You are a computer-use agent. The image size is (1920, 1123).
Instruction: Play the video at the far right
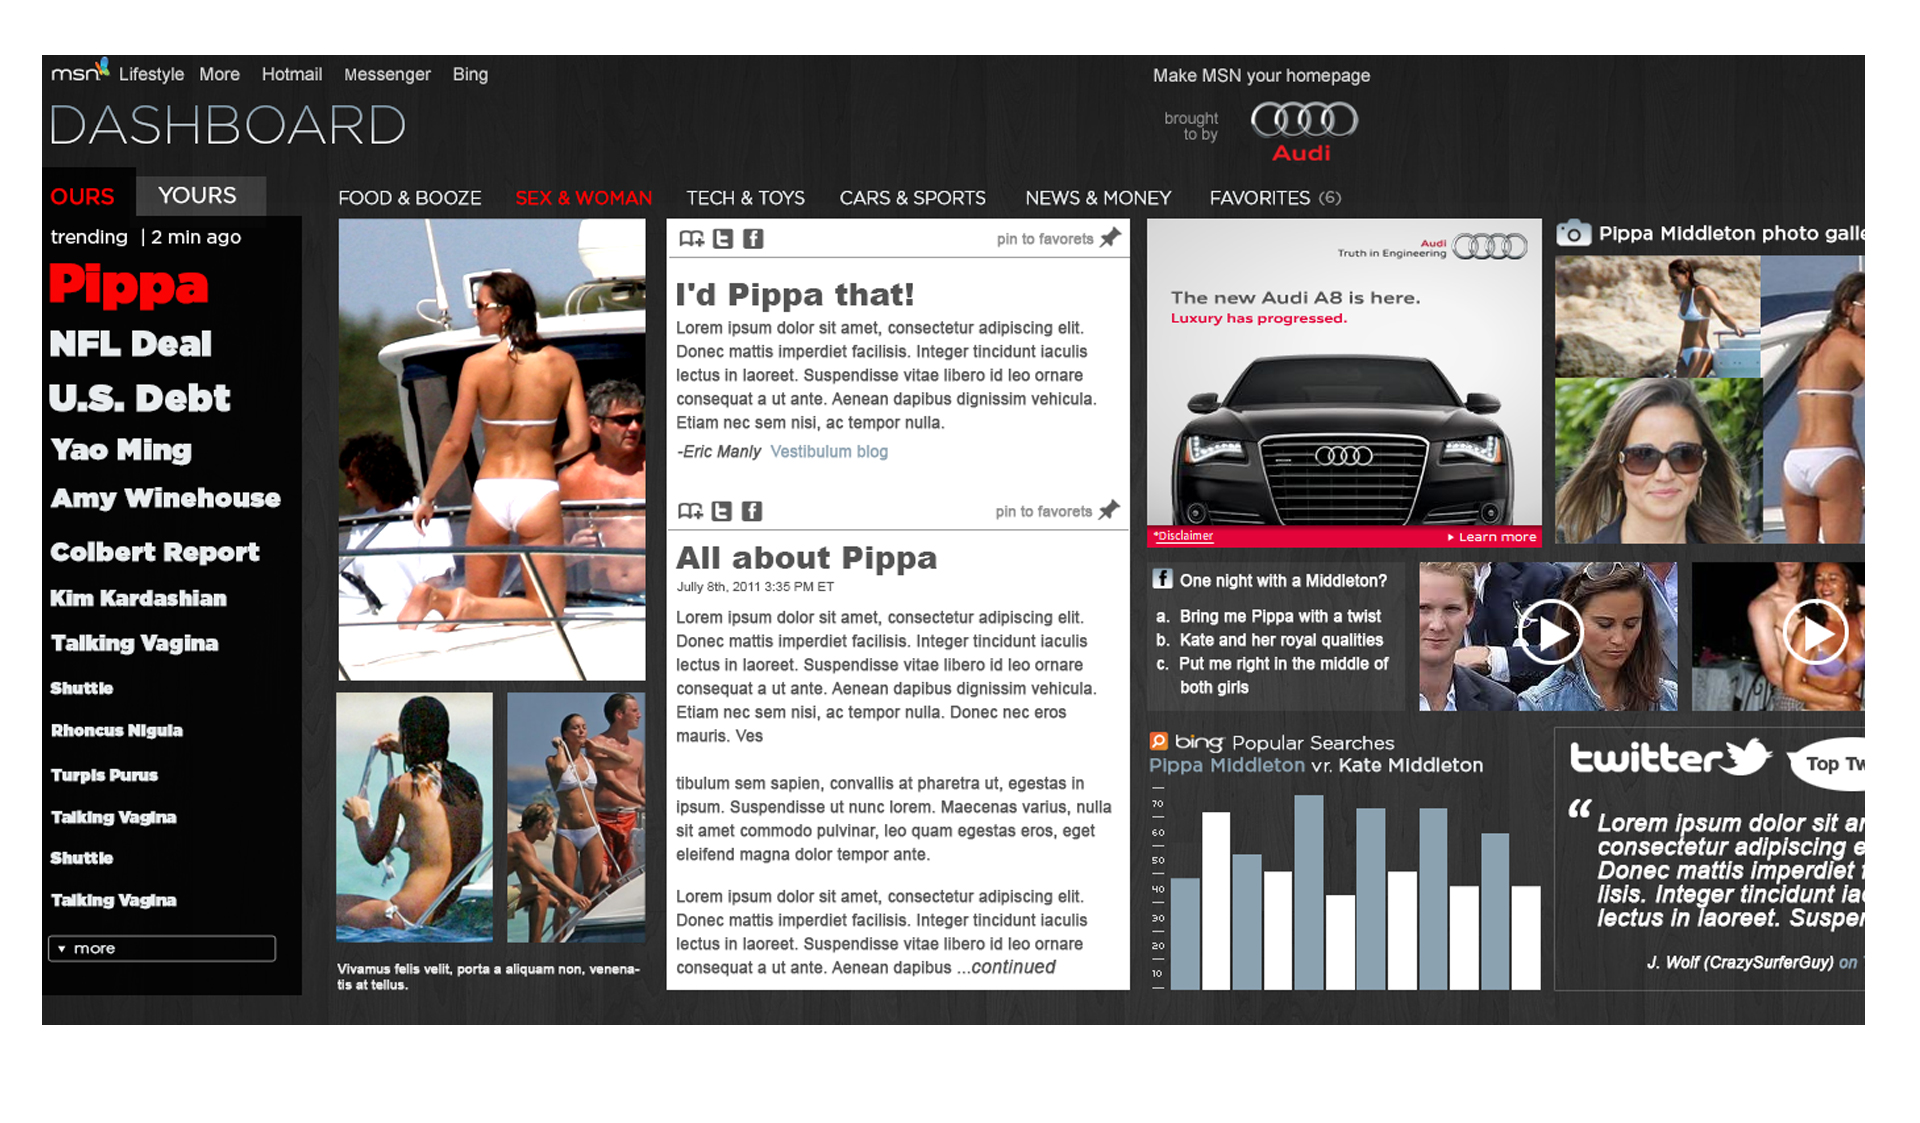point(1815,632)
